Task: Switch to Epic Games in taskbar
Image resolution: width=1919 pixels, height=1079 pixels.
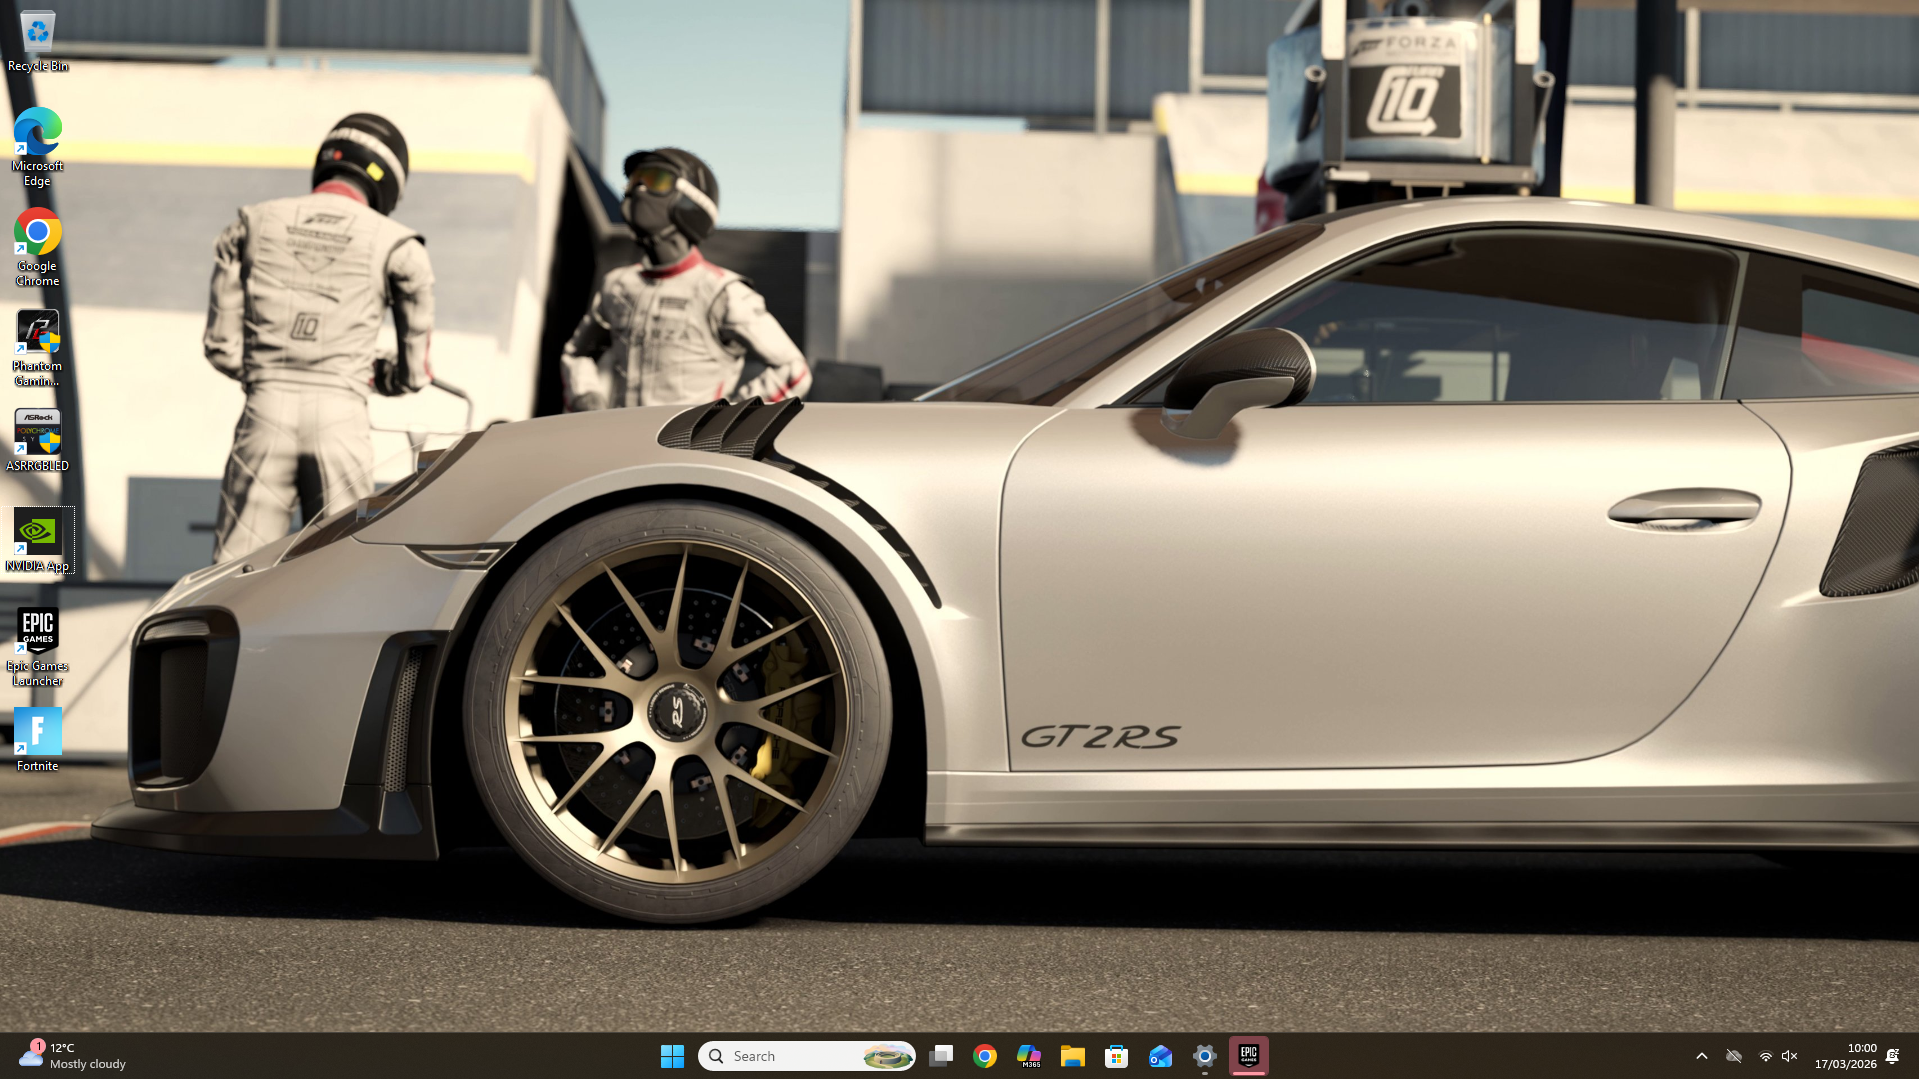Action: [x=1249, y=1056]
